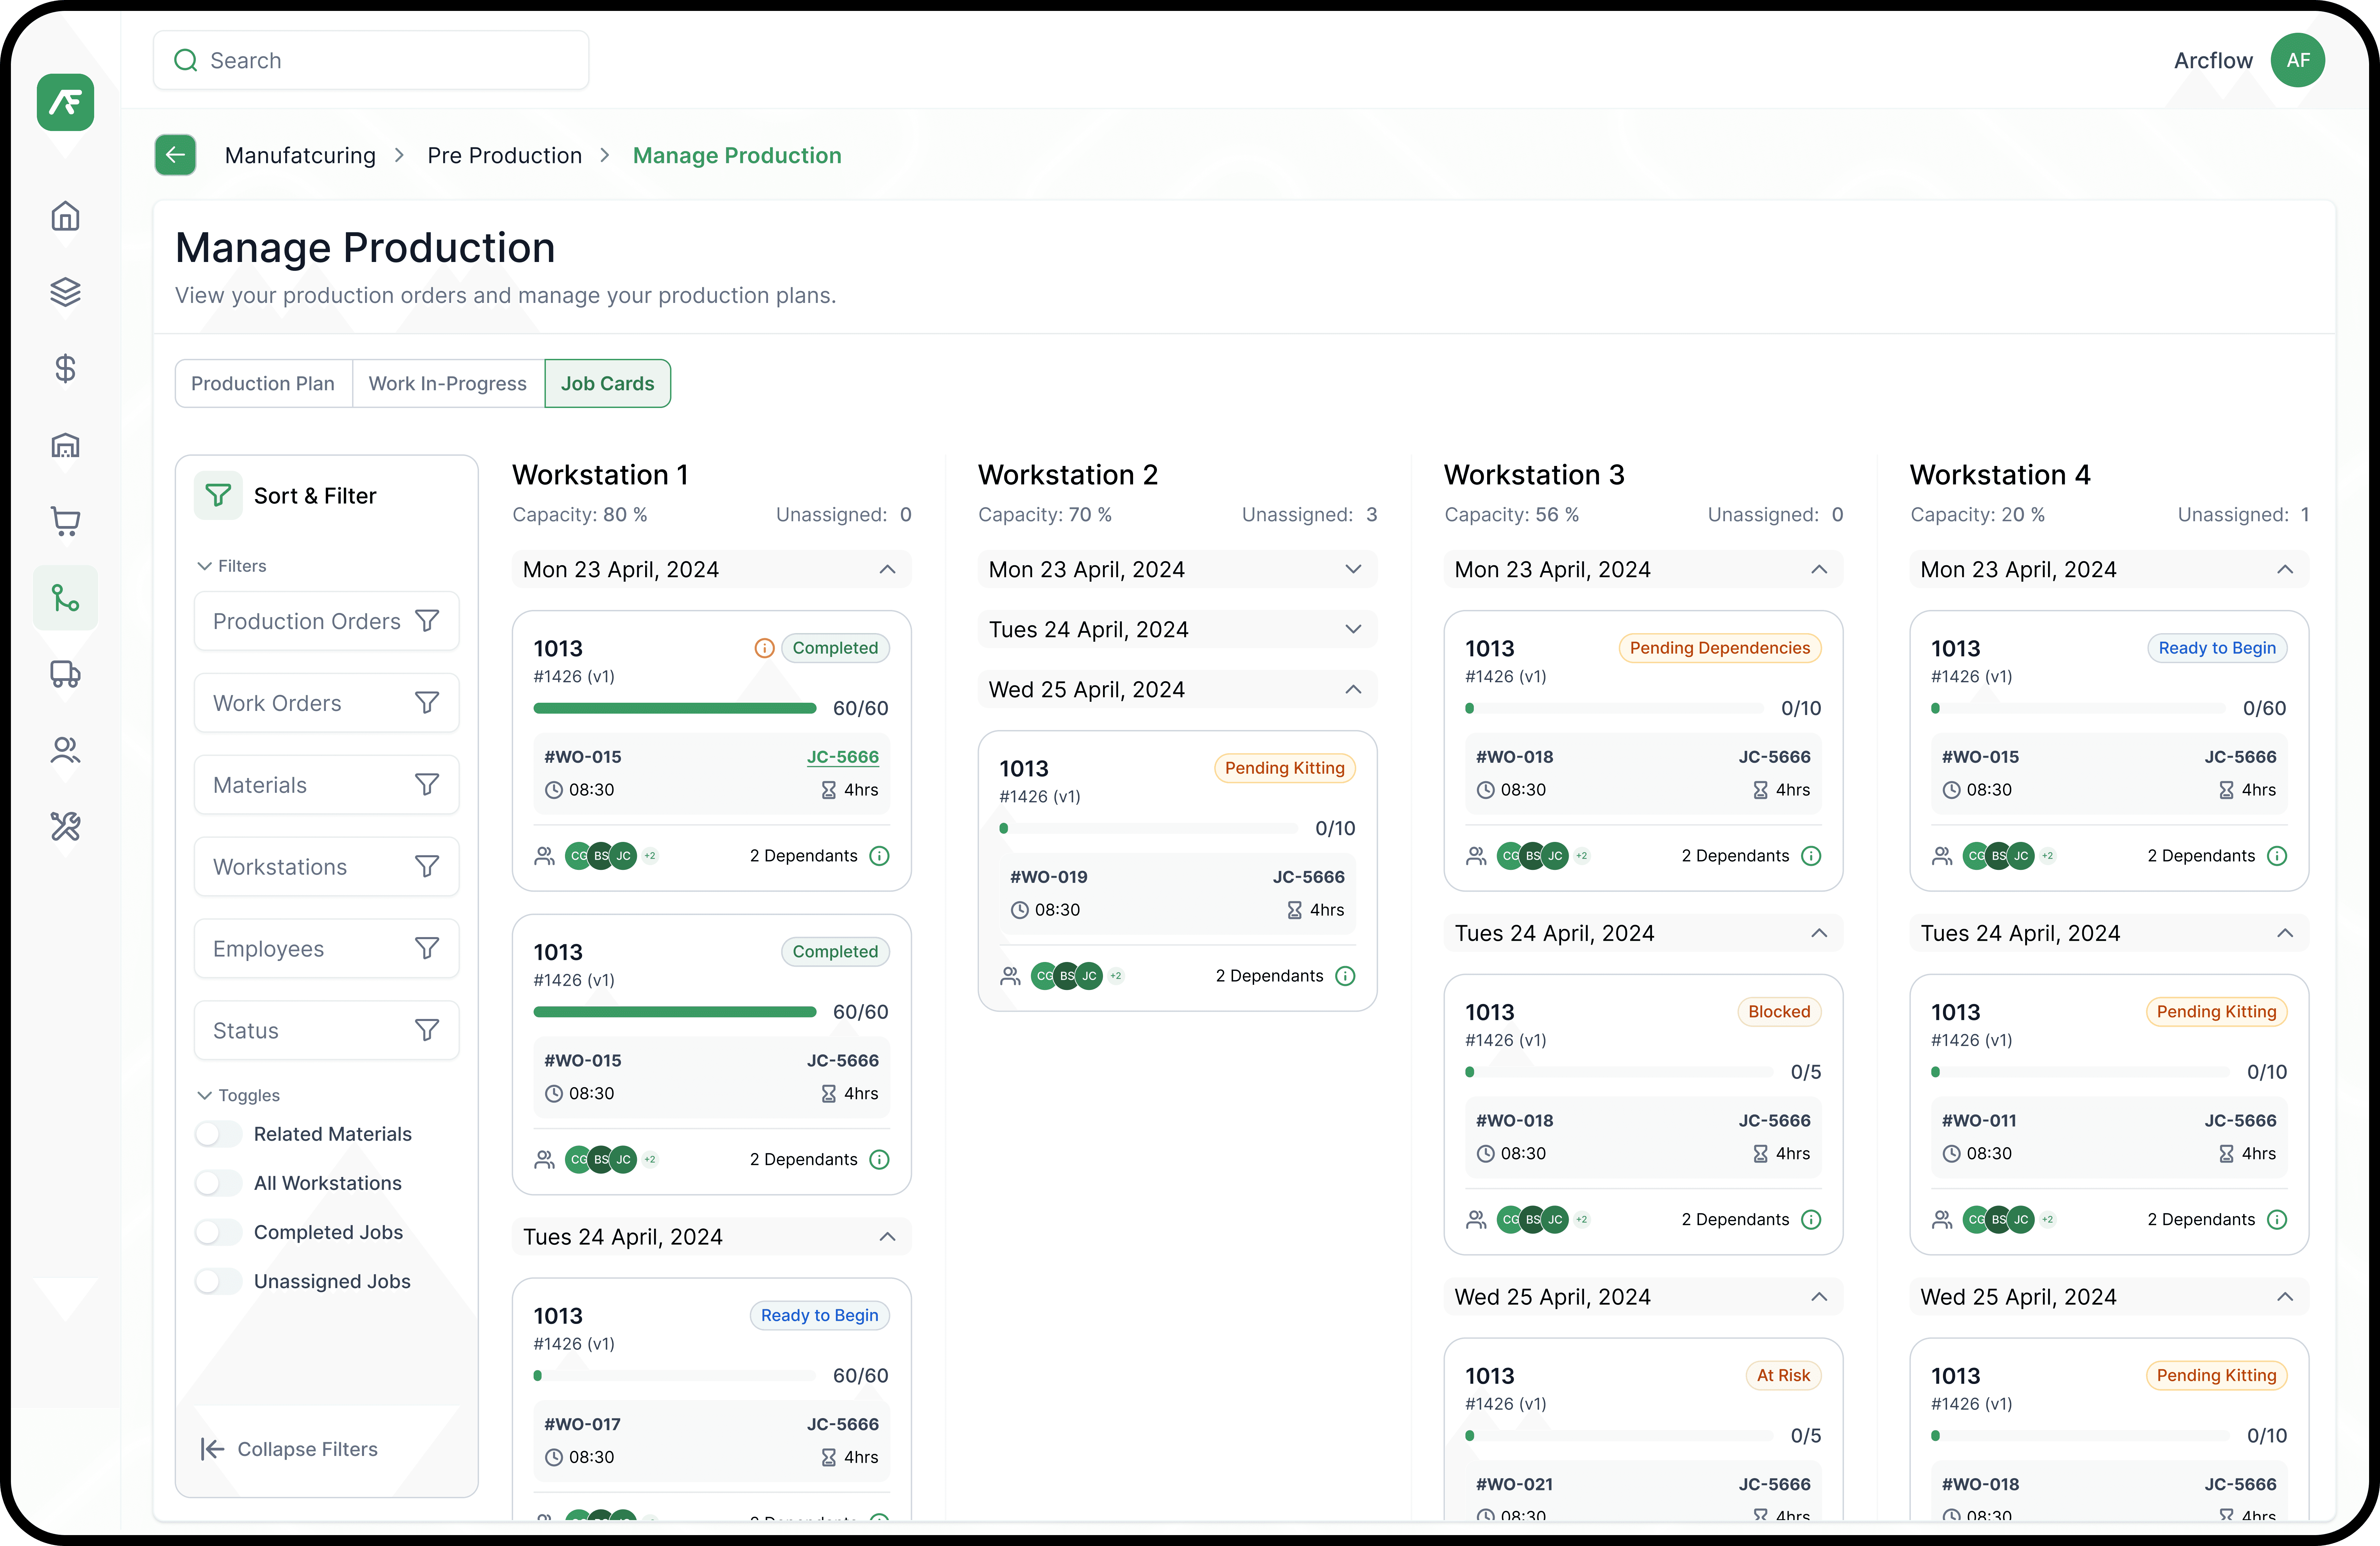
Task: Click the green back arrow button
Action: coord(175,155)
